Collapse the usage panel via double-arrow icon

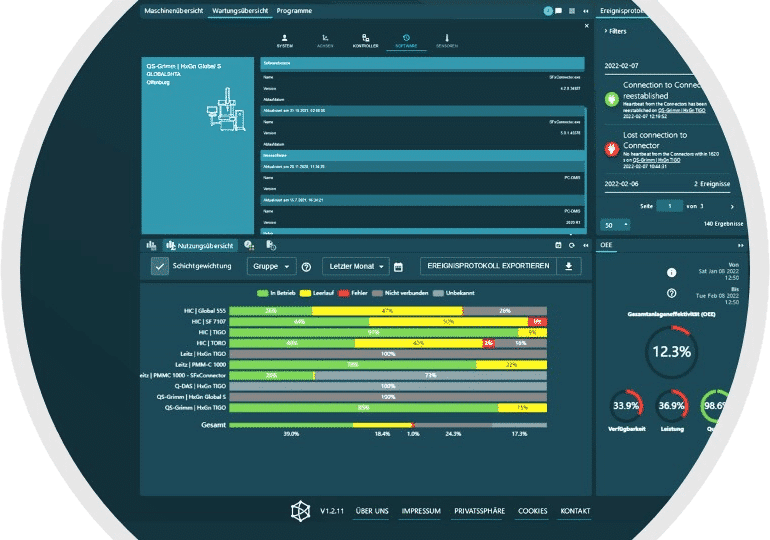[586, 245]
